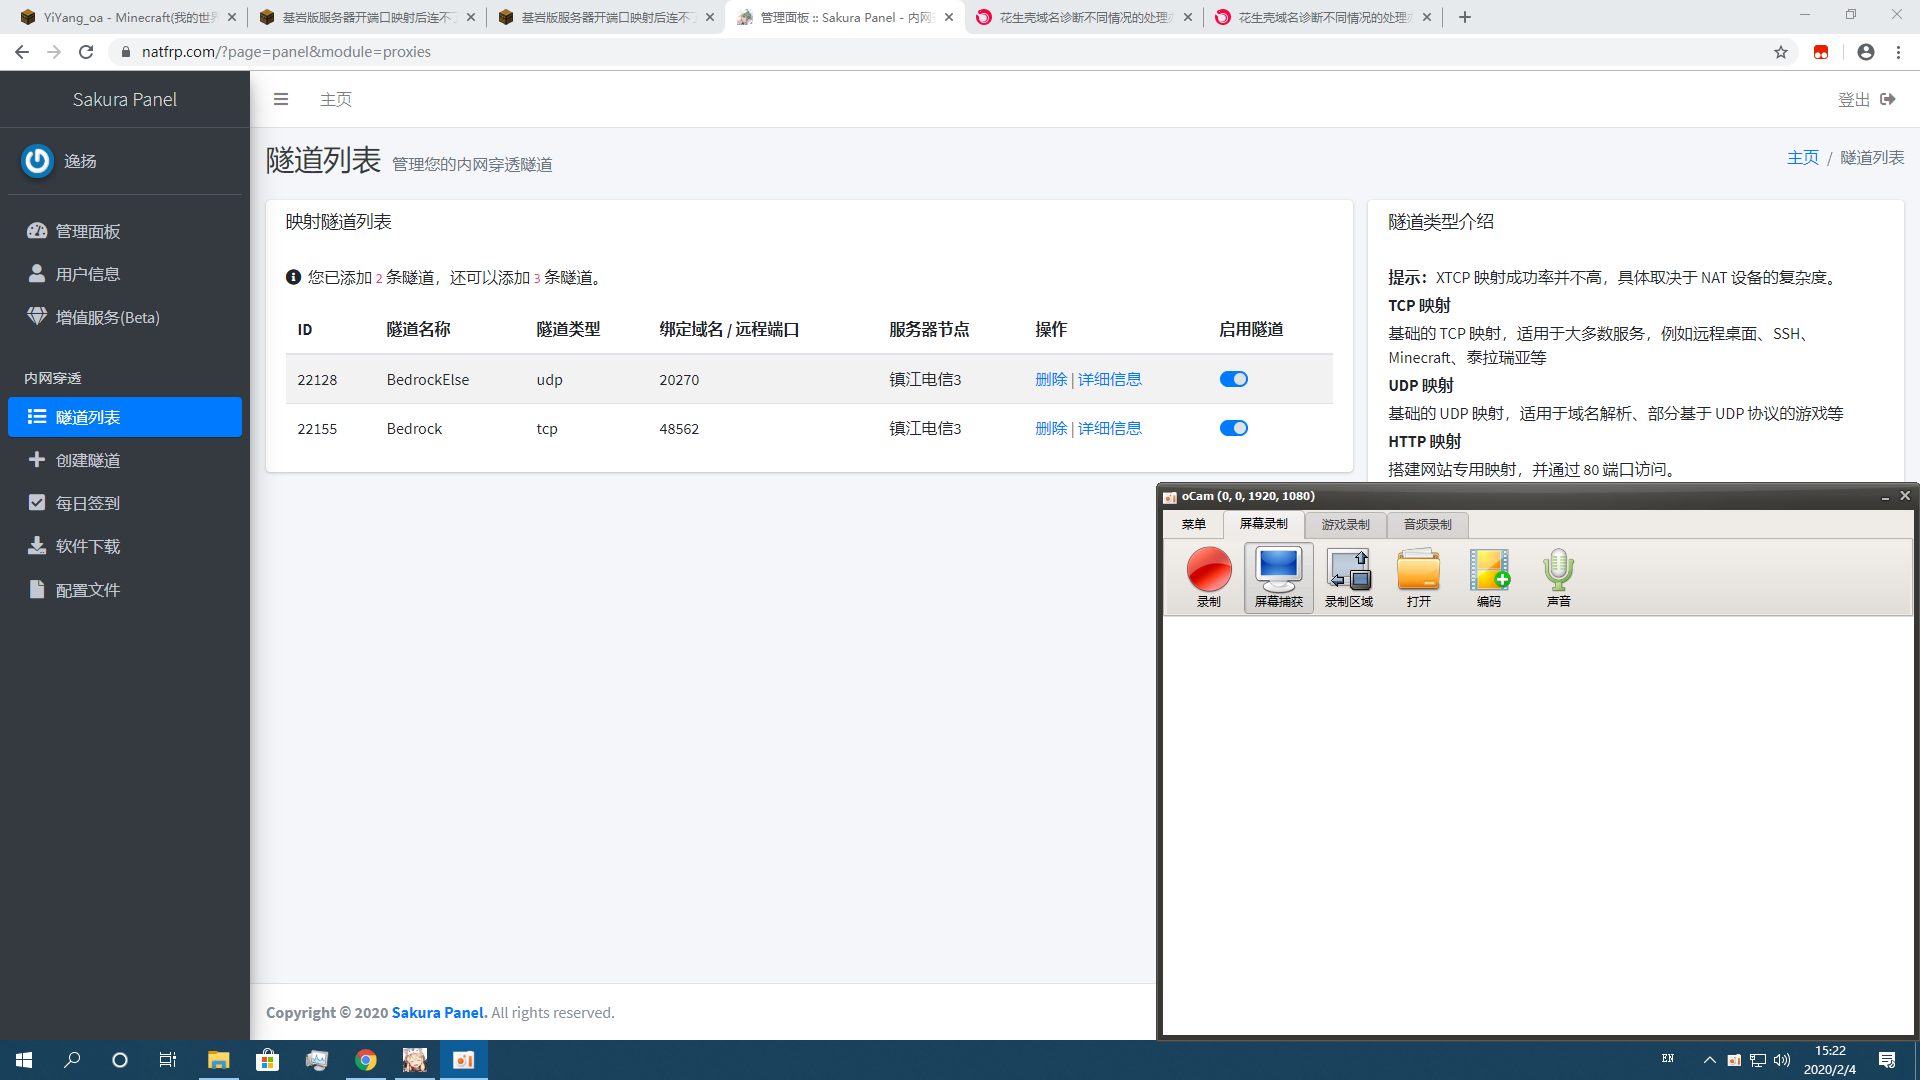Click the bookmark star in address bar
The height and width of the screenshot is (1080, 1920).
tap(1780, 52)
